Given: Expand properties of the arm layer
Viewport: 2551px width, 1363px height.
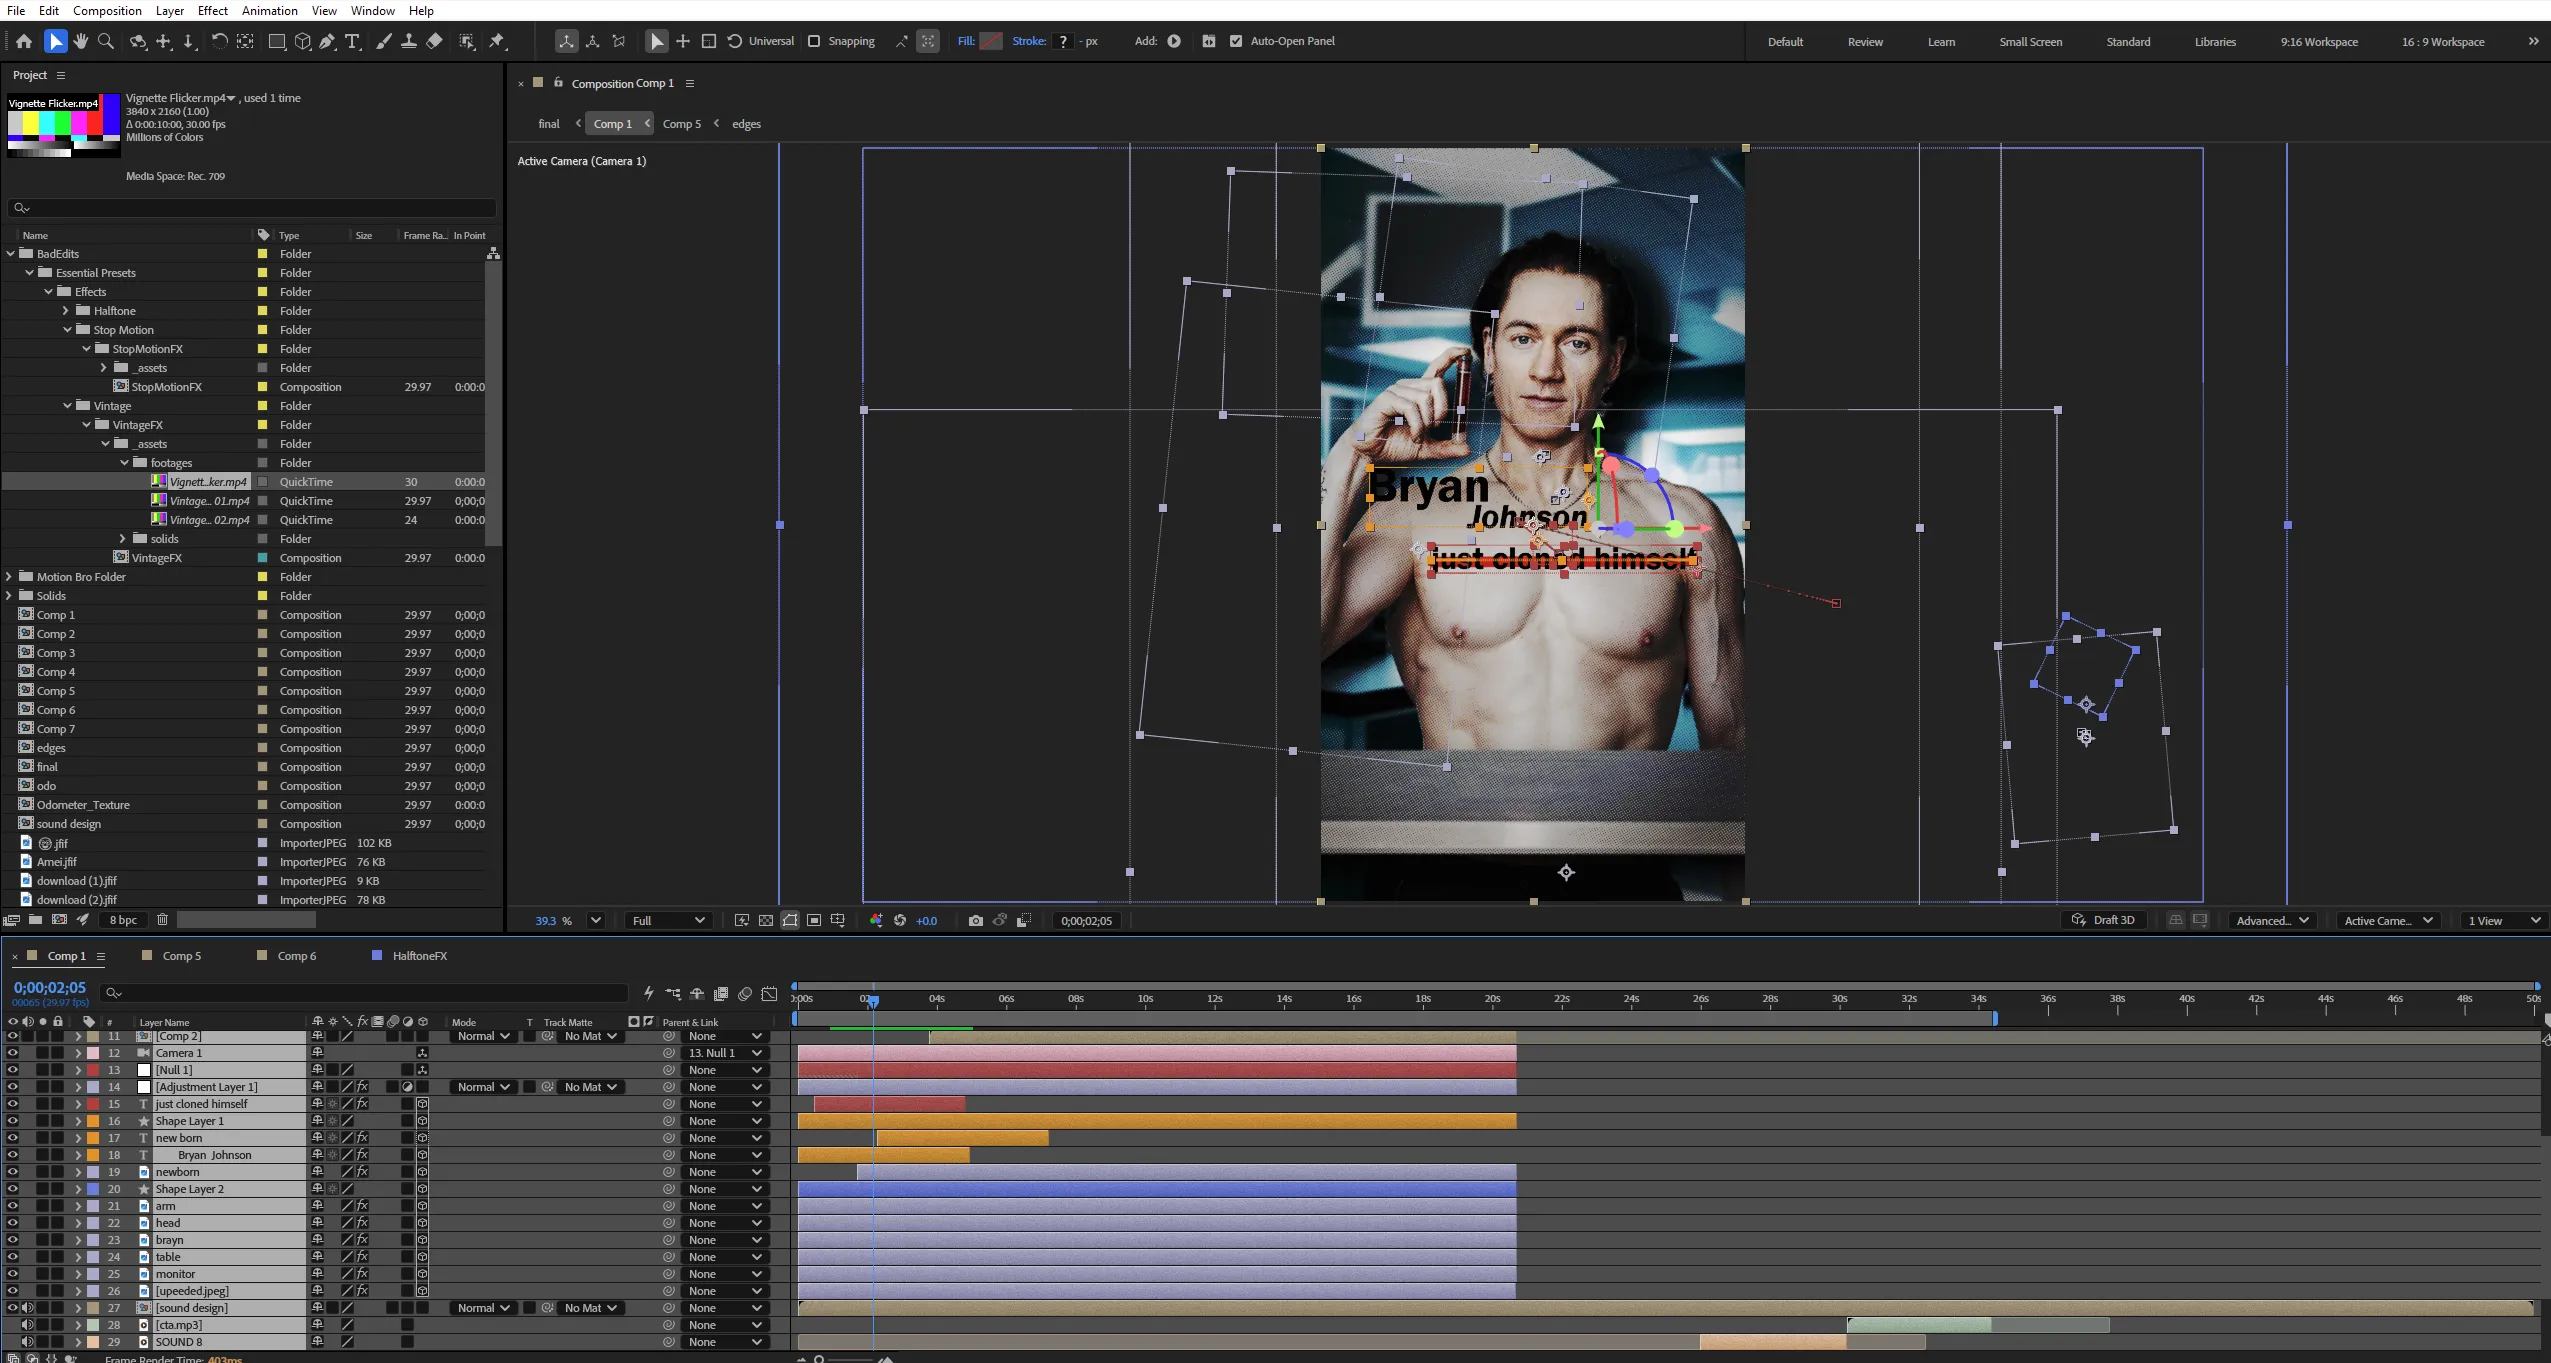Looking at the screenshot, I should [78, 1206].
